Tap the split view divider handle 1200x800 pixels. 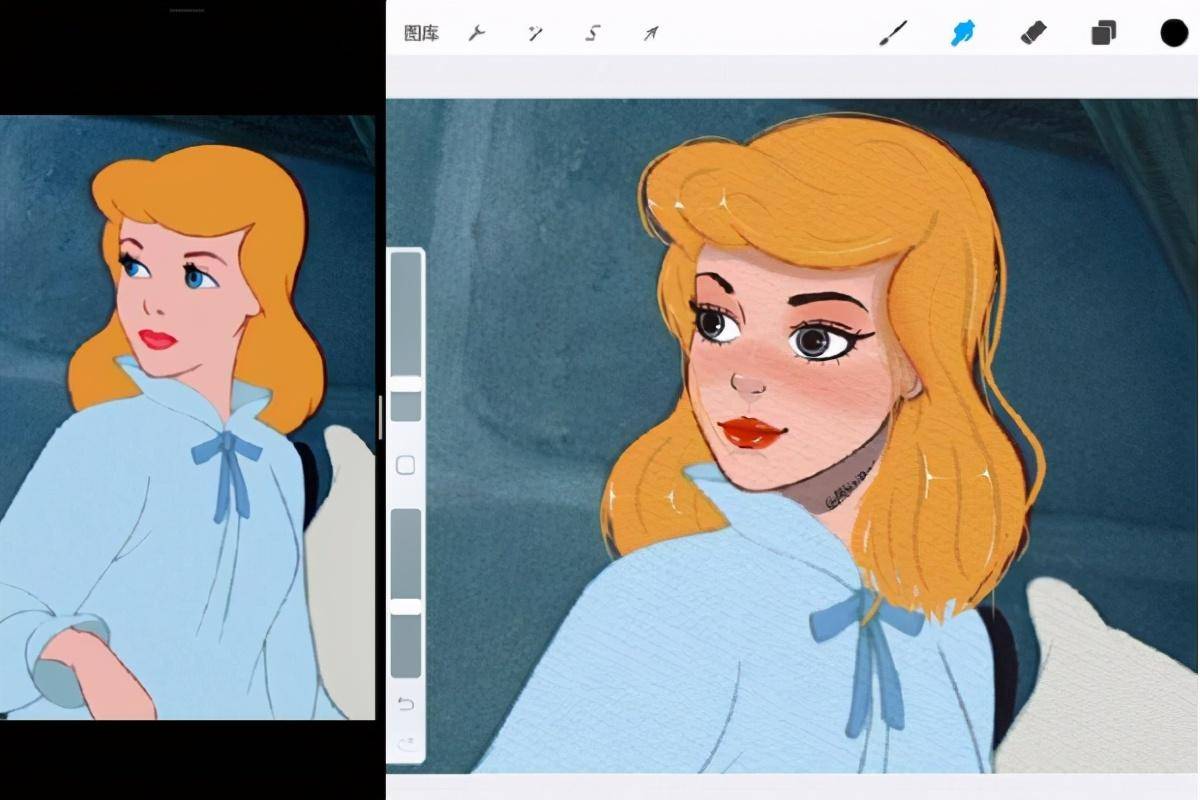380,417
